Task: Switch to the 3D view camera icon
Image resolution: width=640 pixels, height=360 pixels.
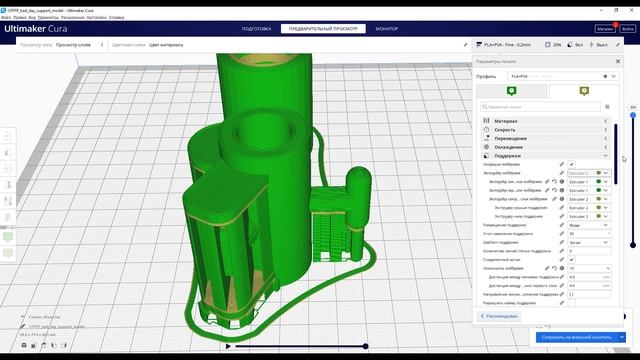Action: [24, 345]
